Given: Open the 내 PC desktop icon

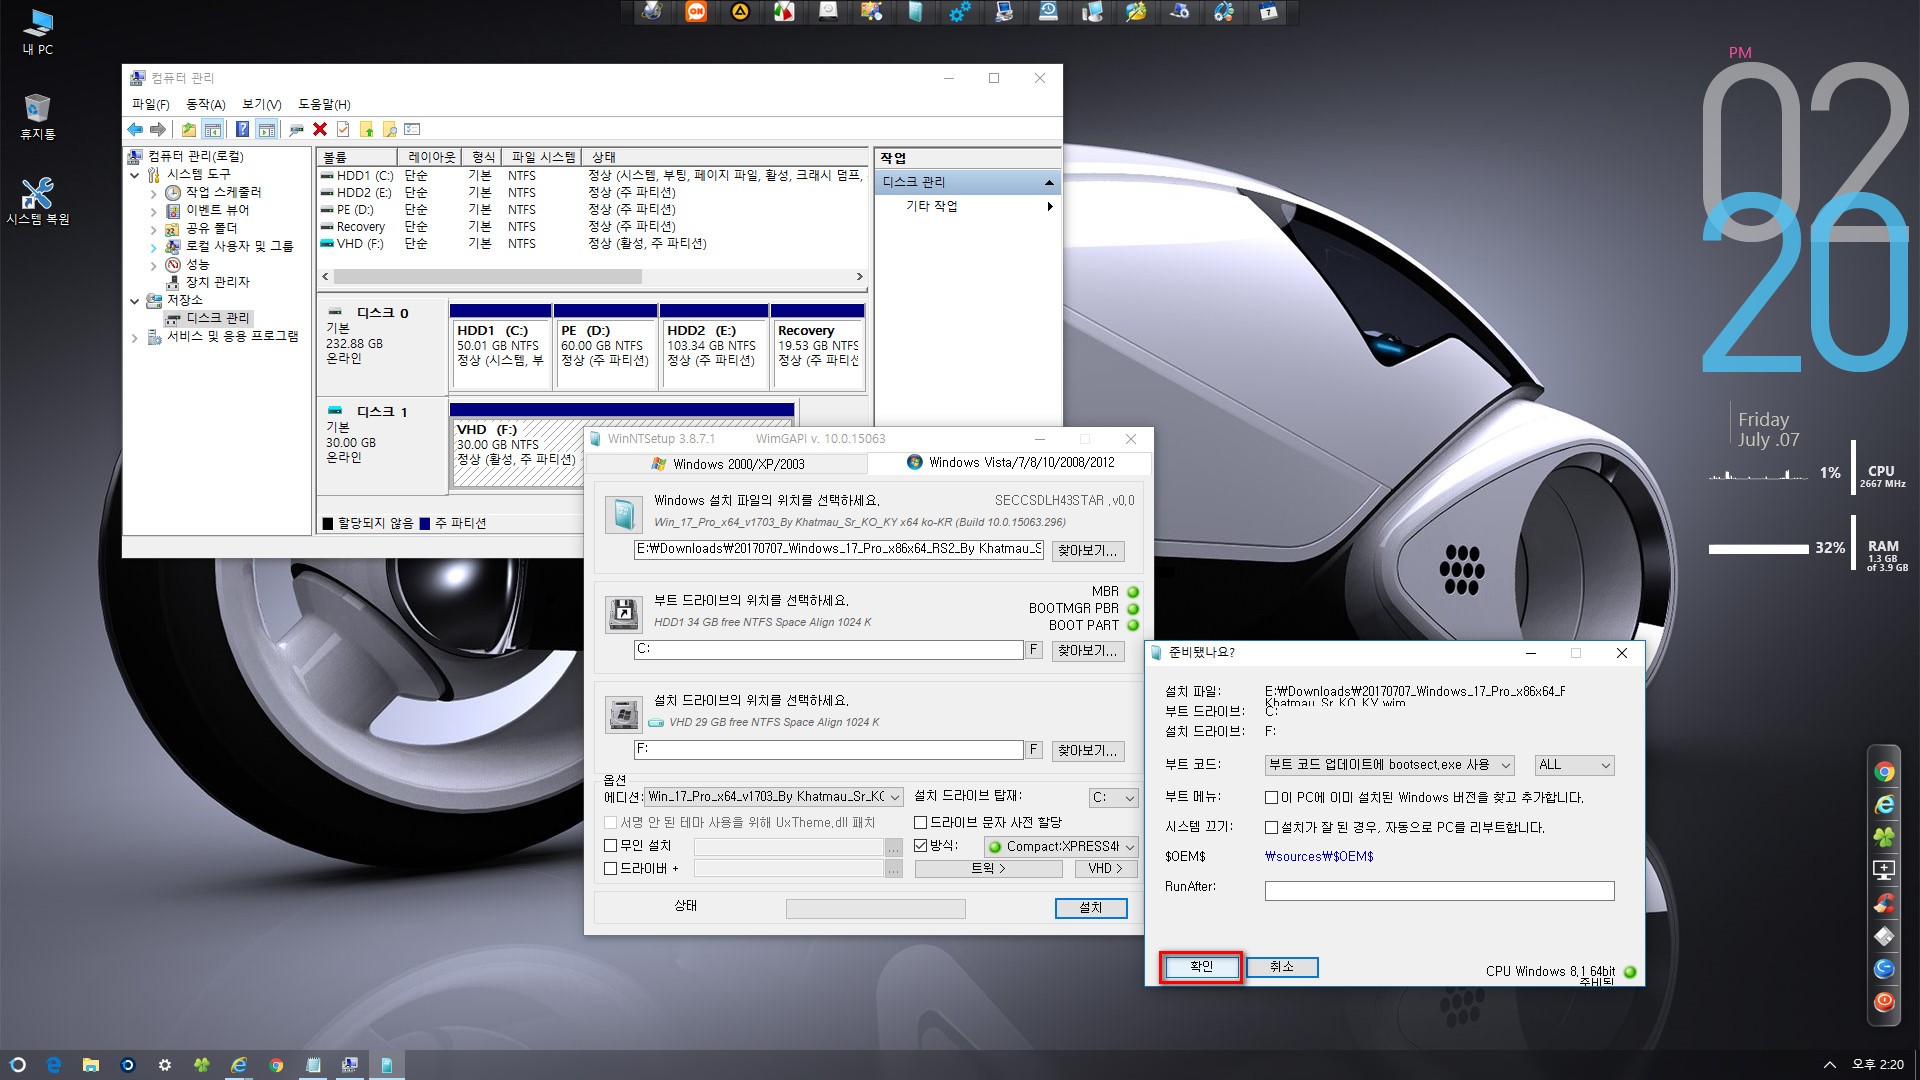Looking at the screenshot, I should pos(38,32).
